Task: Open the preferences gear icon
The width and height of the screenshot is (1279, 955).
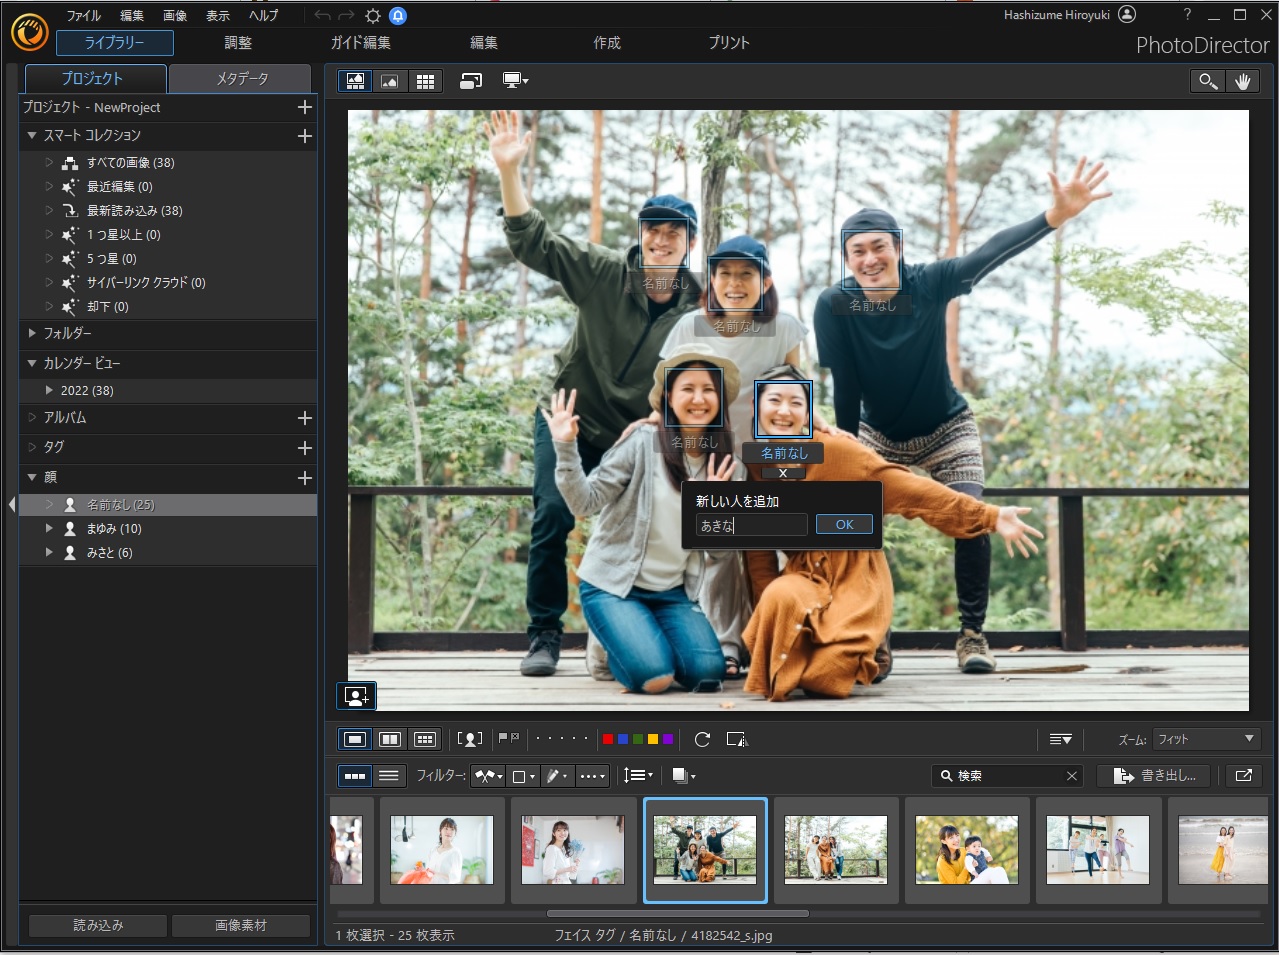Action: click(373, 15)
